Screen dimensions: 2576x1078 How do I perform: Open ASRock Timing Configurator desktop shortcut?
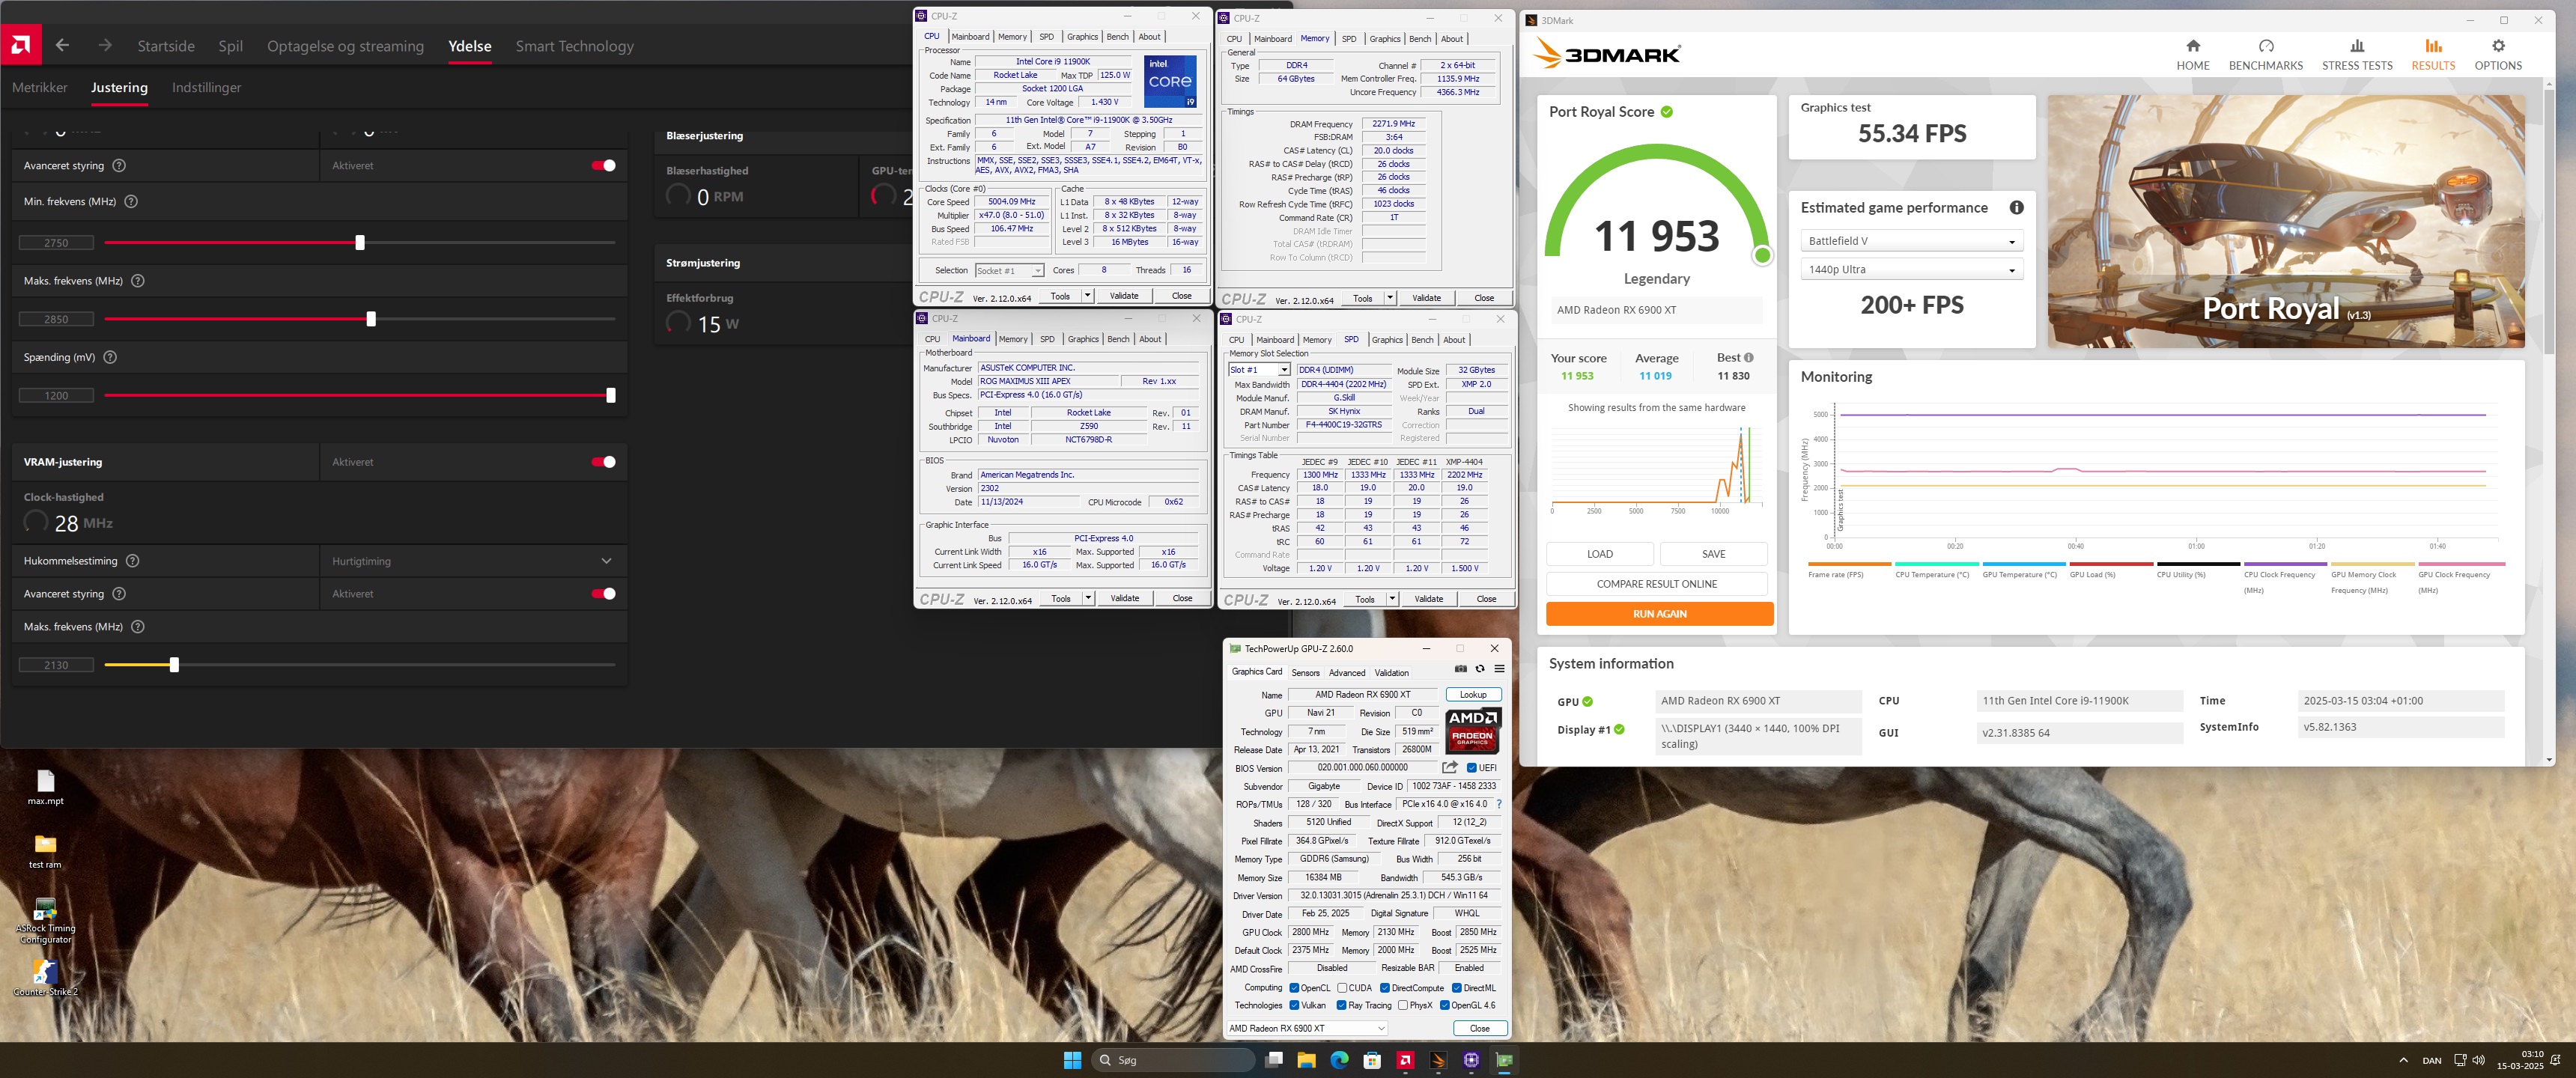45,920
